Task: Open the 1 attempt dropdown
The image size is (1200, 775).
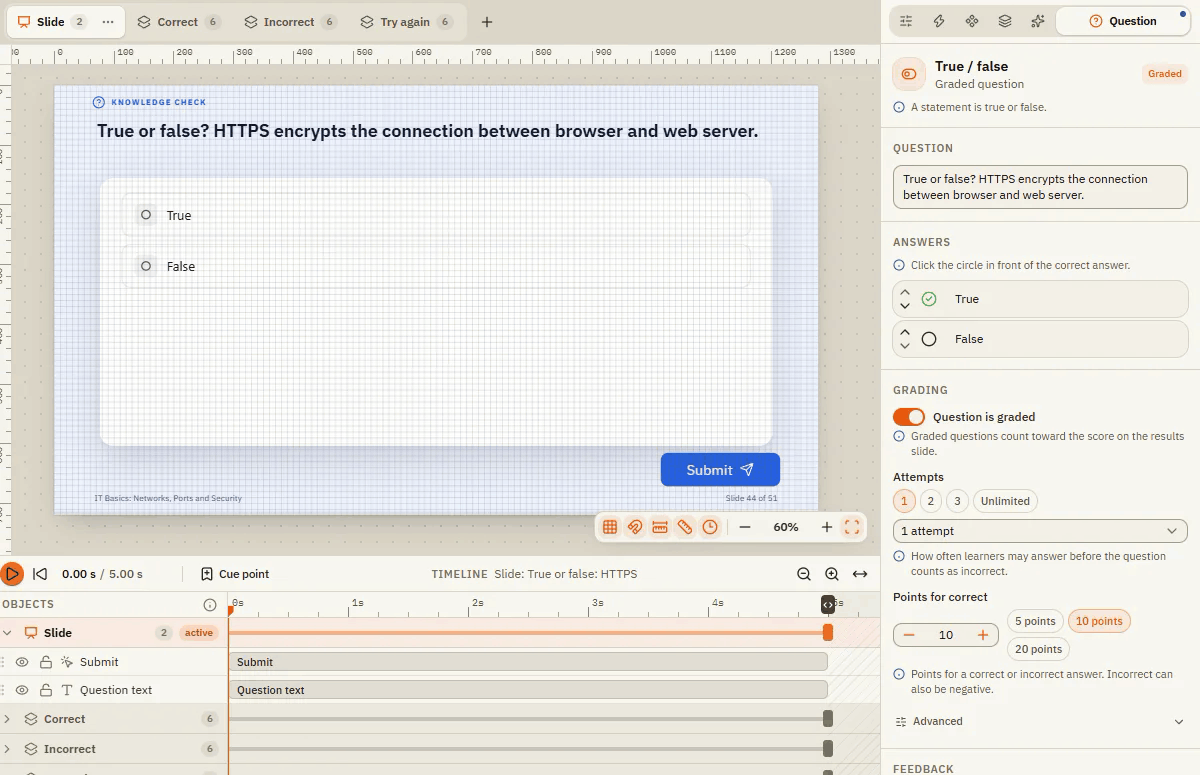Action: 1040,531
